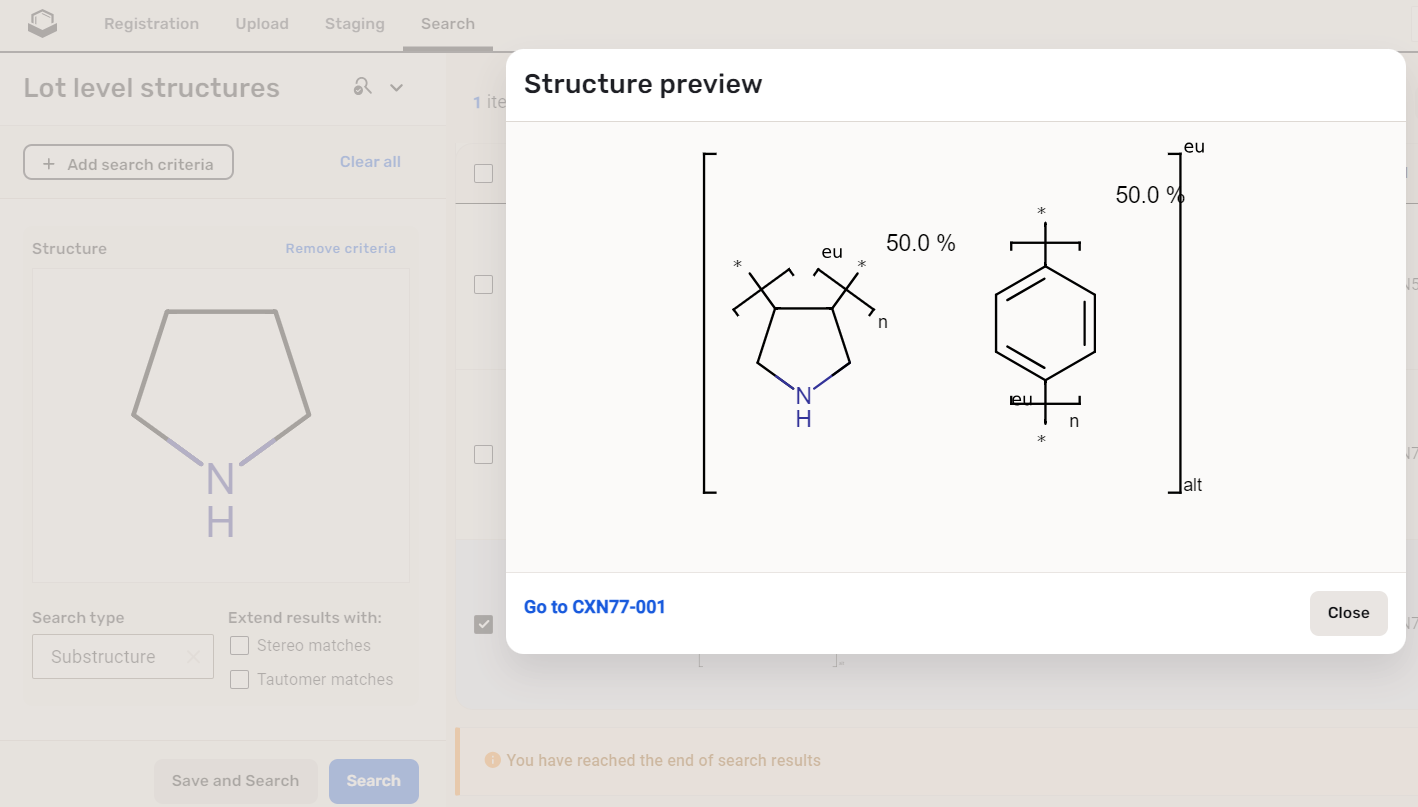Image resolution: width=1418 pixels, height=807 pixels.
Task: Toggle the select-all checkbox in results header
Action: [x=483, y=173]
